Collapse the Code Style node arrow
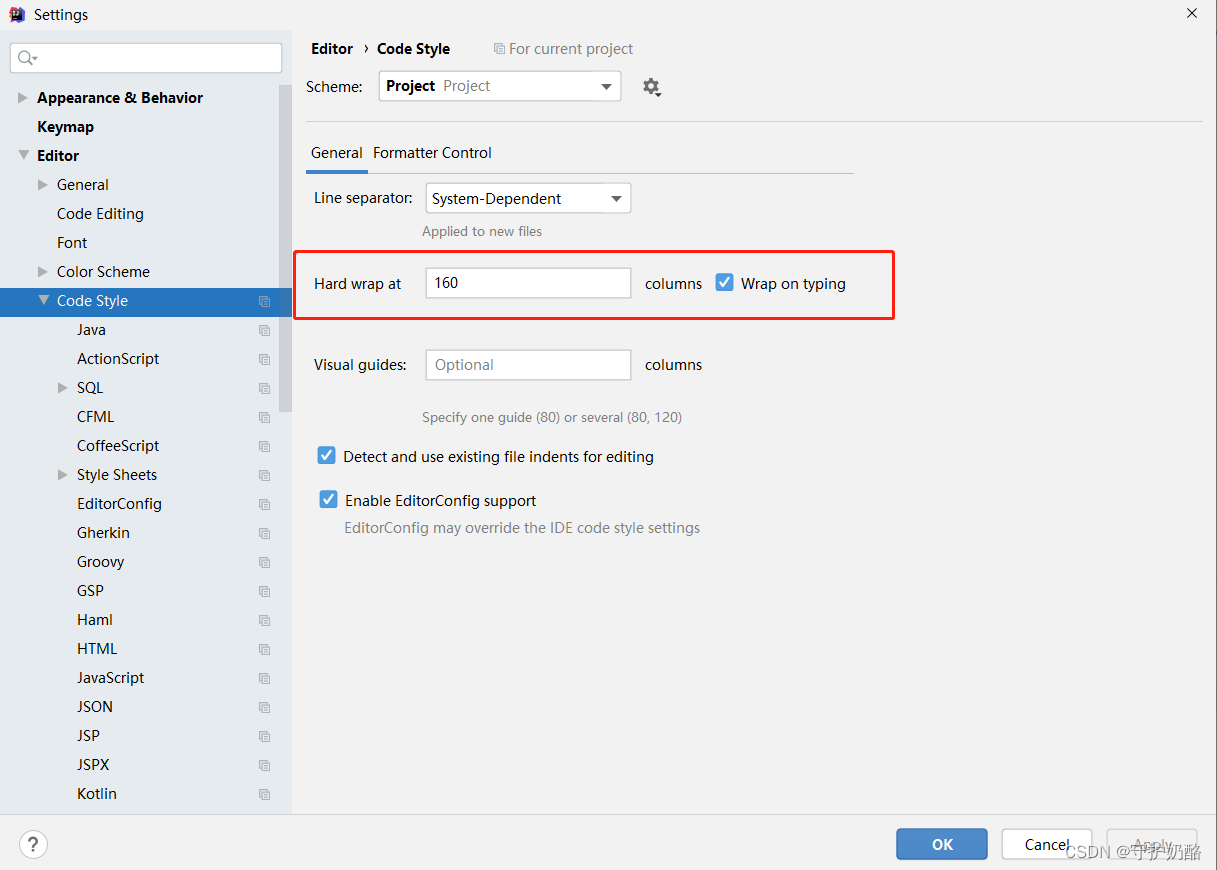This screenshot has height=870, width=1217. pos(43,300)
